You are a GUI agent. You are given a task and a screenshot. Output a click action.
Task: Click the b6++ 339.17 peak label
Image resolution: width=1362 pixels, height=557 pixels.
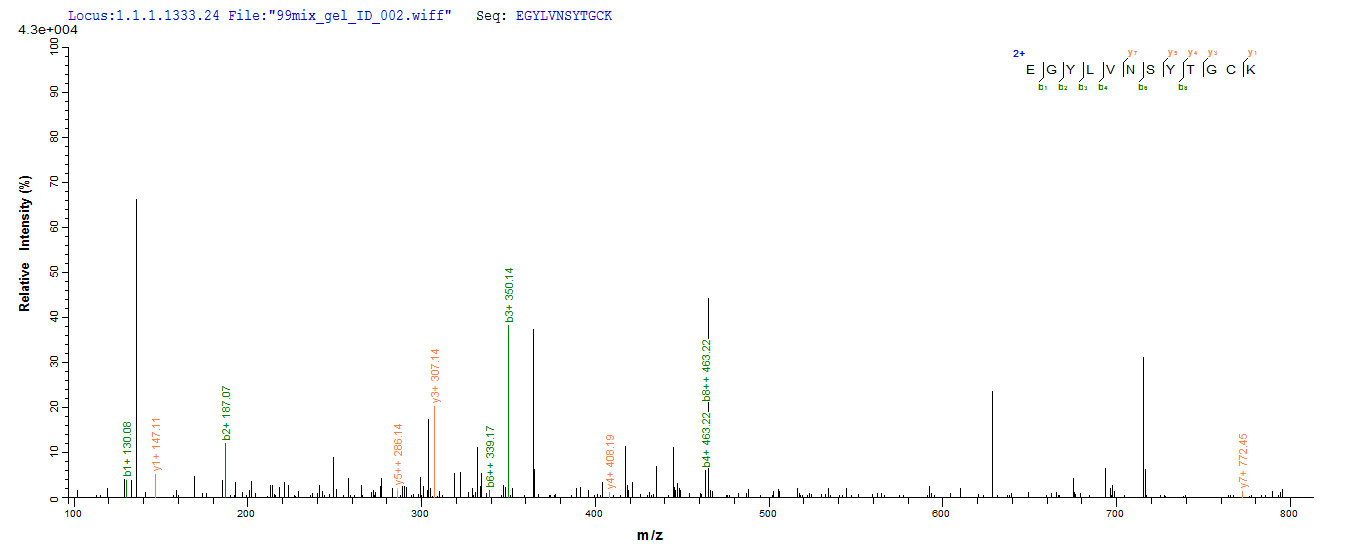tap(490, 456)
